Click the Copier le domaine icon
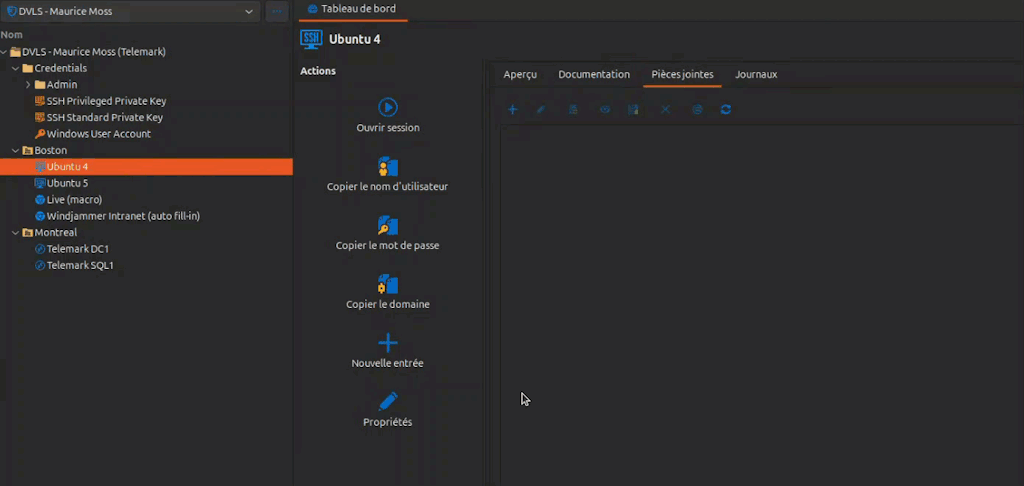The height and width of the screenshot is (486, 1024). click(388, 284)
